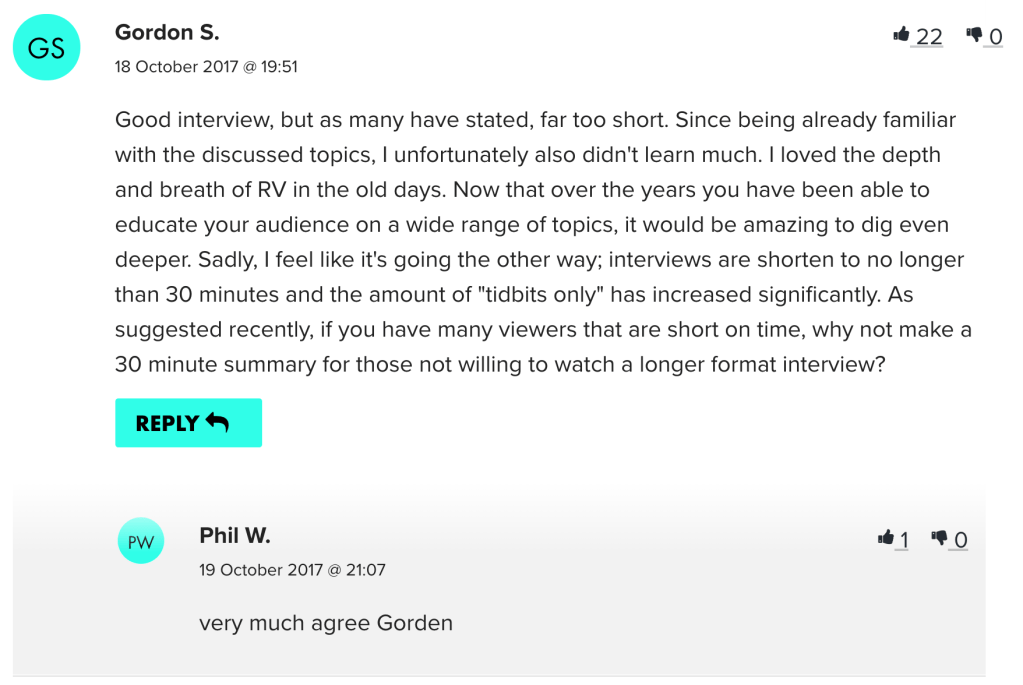
Task: Click thumbs-down icon on Gordon S. comment
Action: click(x=974, y=35)
